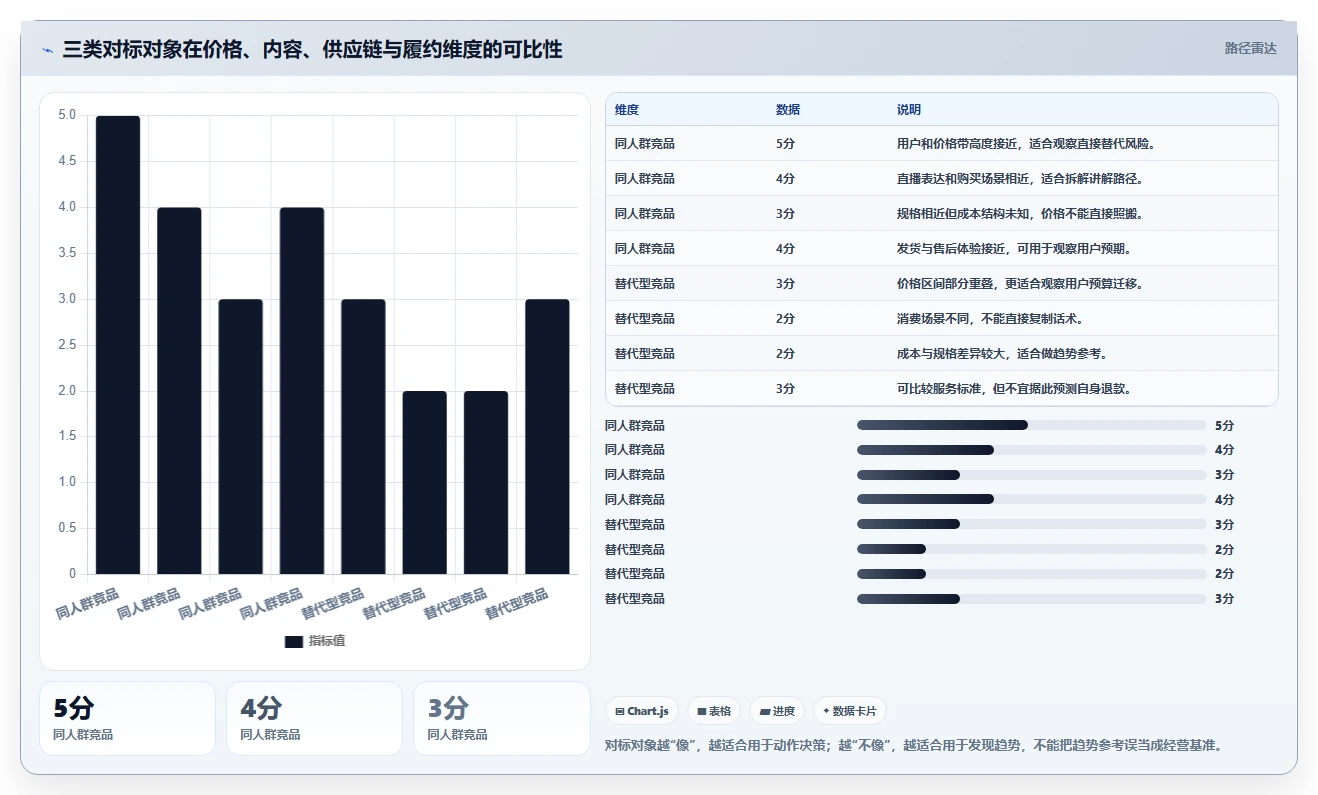Click the 2.5 label on the chart y-axis
The image size is (1318, 795).
coord(67,345)
